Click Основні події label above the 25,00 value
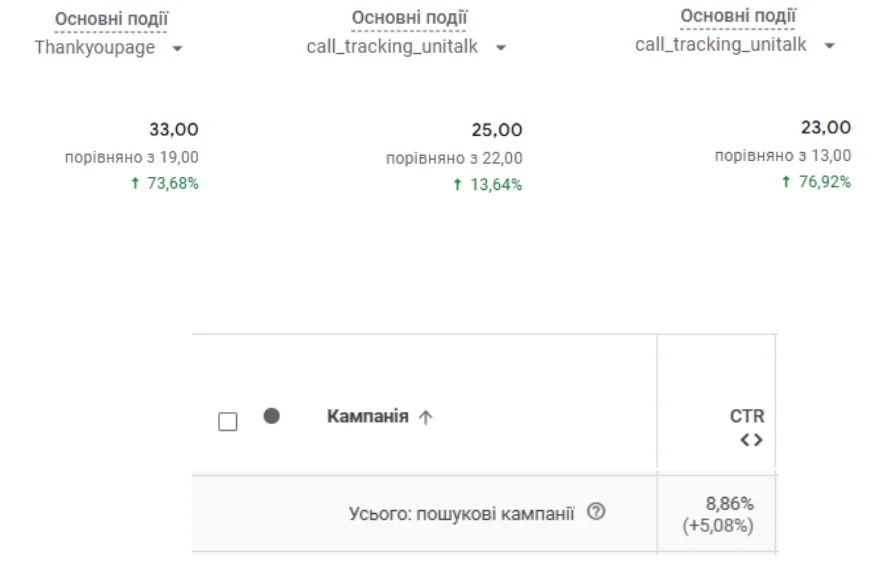This screenshot has width=886, height=588. tap(409, 18)
